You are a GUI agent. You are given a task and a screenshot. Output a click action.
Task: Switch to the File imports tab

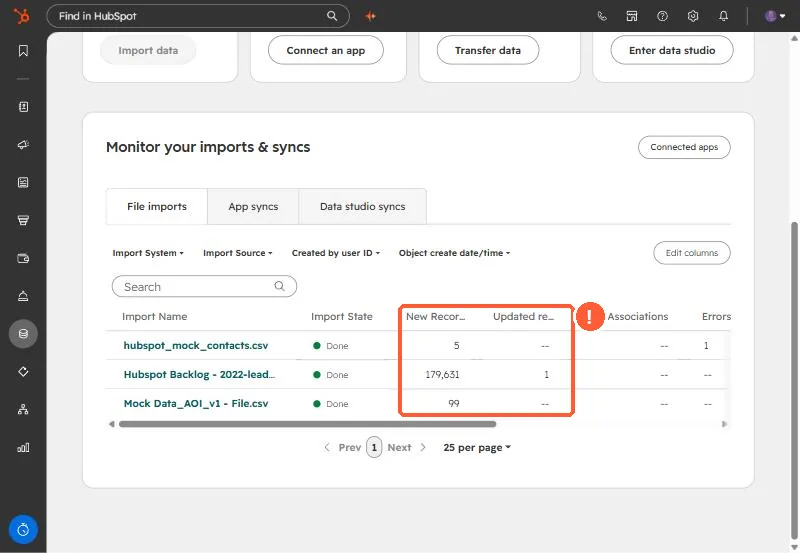[x=157, y=207]
